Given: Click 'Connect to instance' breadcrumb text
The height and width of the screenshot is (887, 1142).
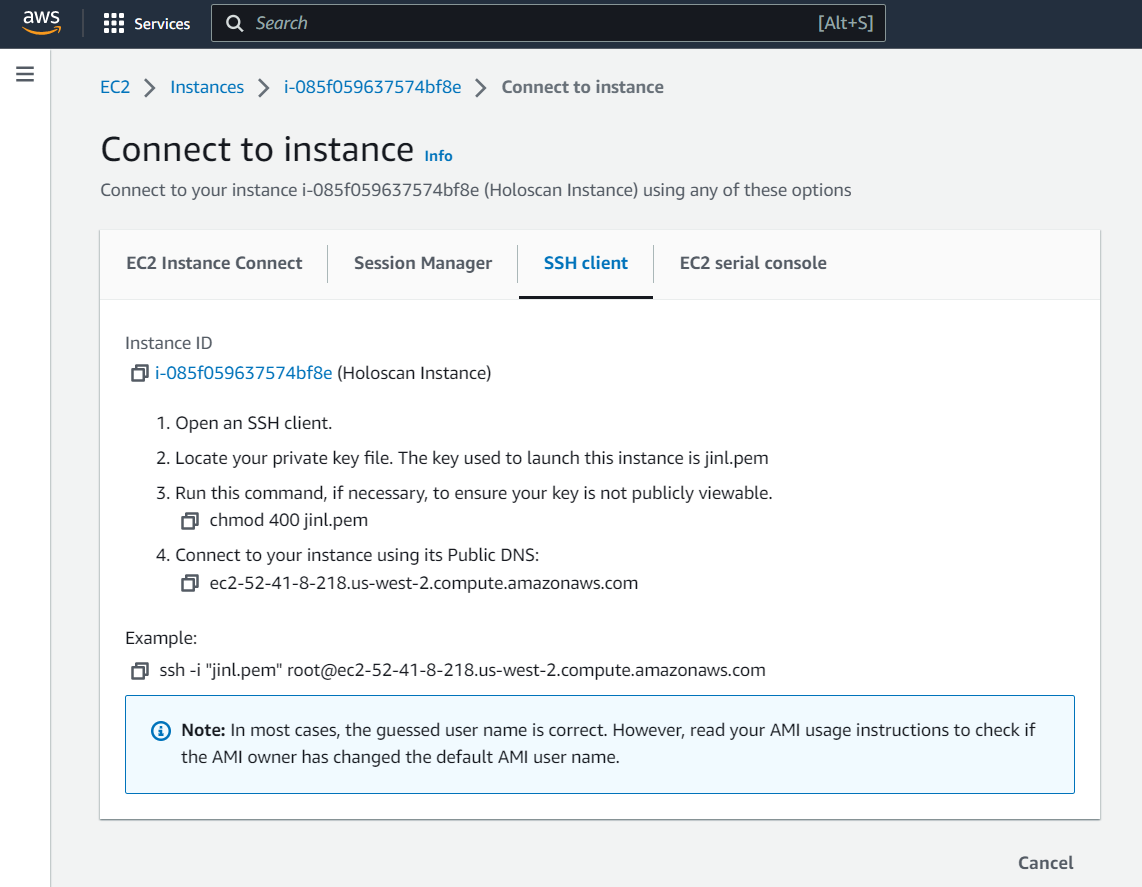Looking at the screenshot, I should tap(583, 87).
